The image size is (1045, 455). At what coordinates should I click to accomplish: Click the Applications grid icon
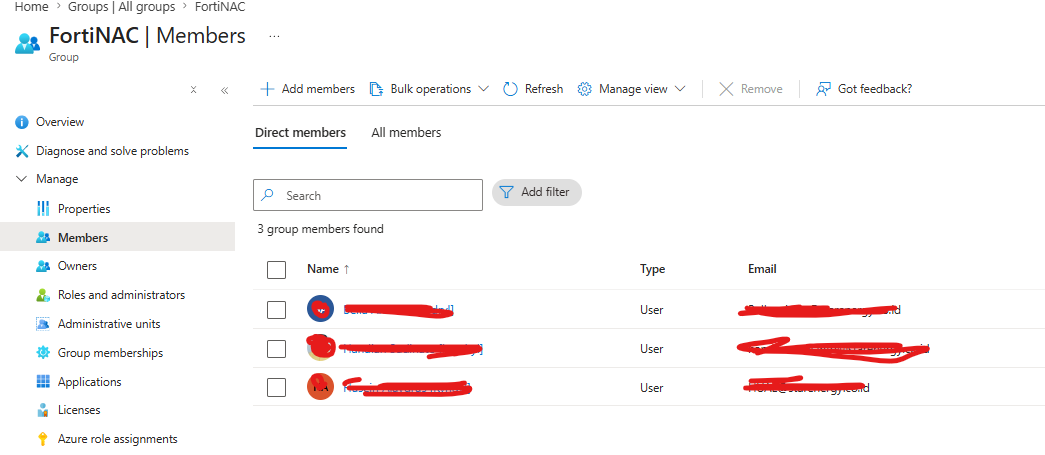coord(43,382)
